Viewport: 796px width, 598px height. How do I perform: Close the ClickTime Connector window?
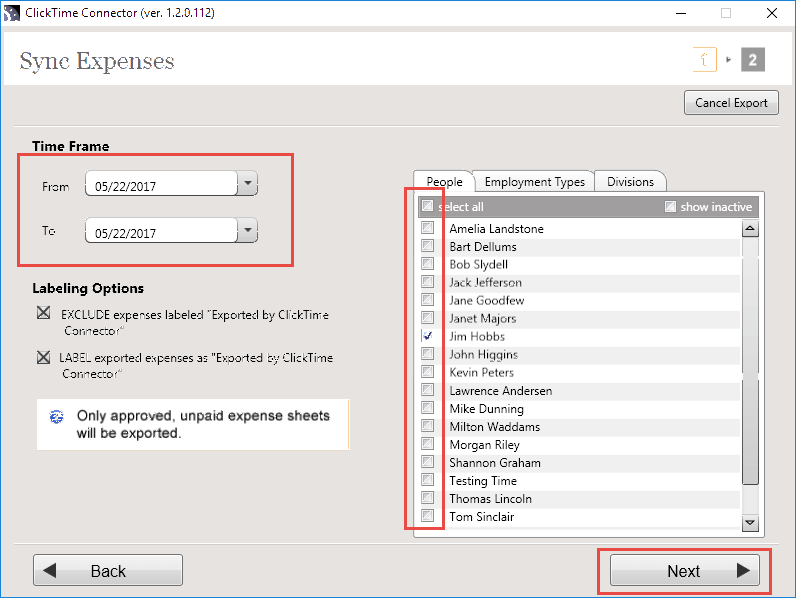pos(772,13)
